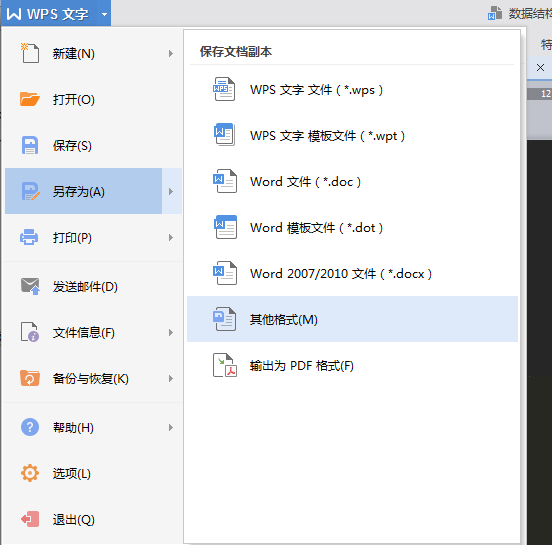Select 文件信息(F) menu item
552x545 pixels.
93,332
